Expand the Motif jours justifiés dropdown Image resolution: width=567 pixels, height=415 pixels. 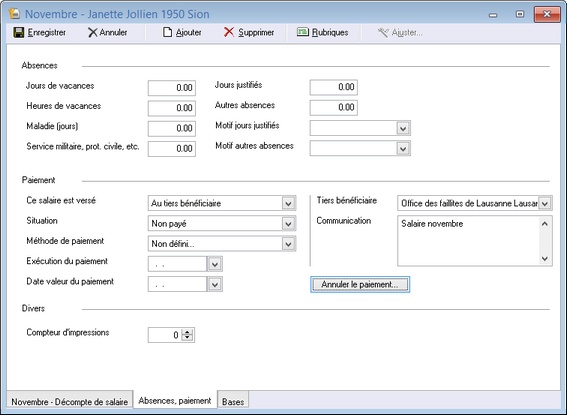[403, 128]
